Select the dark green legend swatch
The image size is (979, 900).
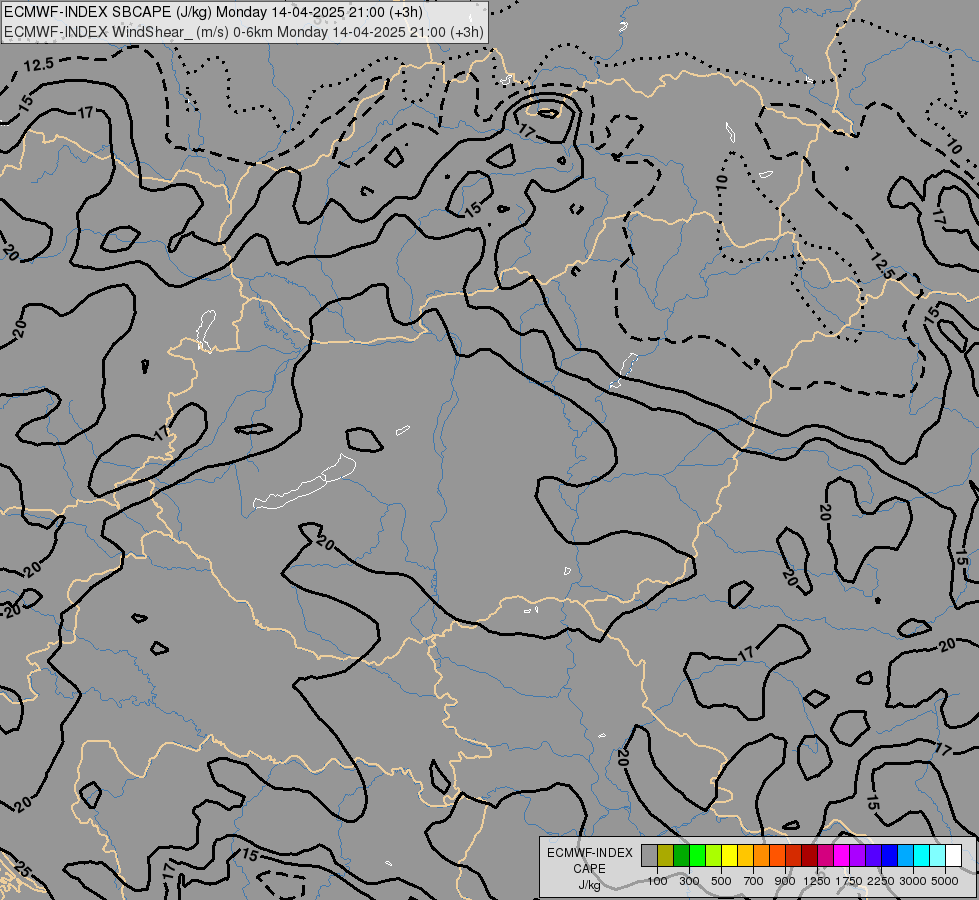pos(682,855)
